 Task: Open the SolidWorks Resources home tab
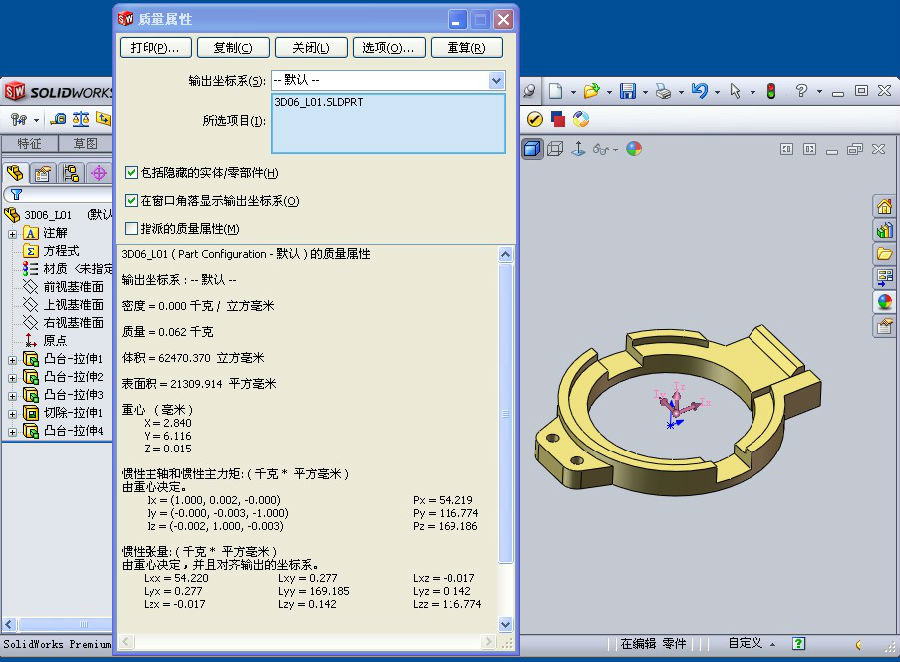coord(884,207)
